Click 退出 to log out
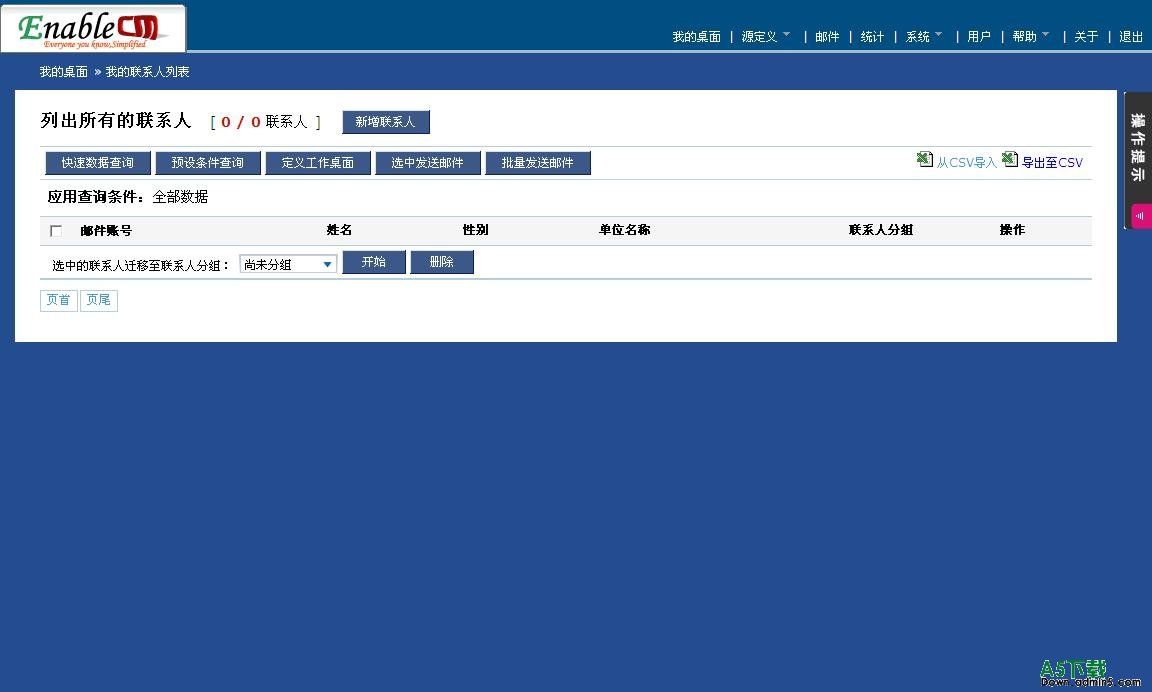1152x692 pixels. [1131, 36]
